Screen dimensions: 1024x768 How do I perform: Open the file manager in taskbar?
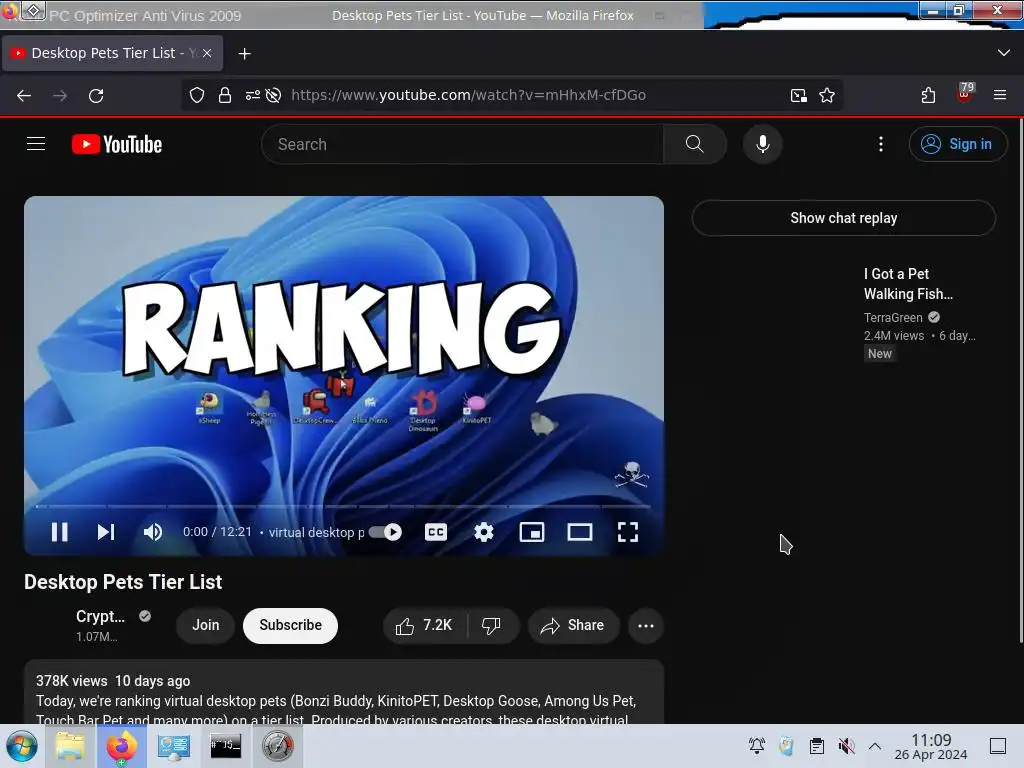(x=71, y=746)
